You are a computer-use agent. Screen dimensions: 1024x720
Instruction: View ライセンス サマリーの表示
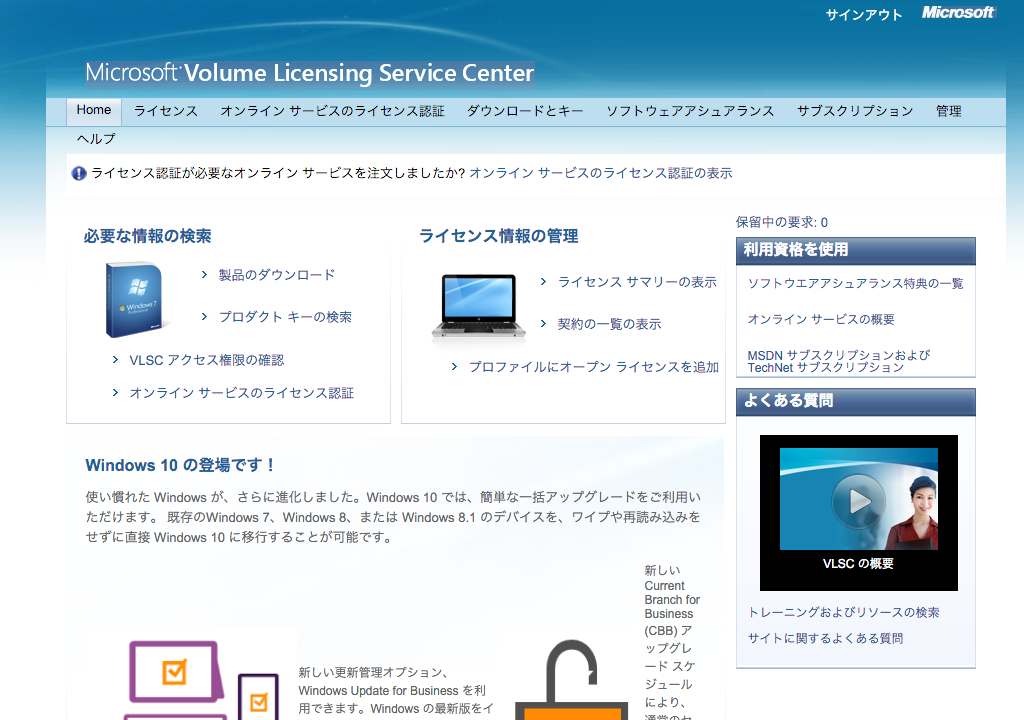click(637, 282)
